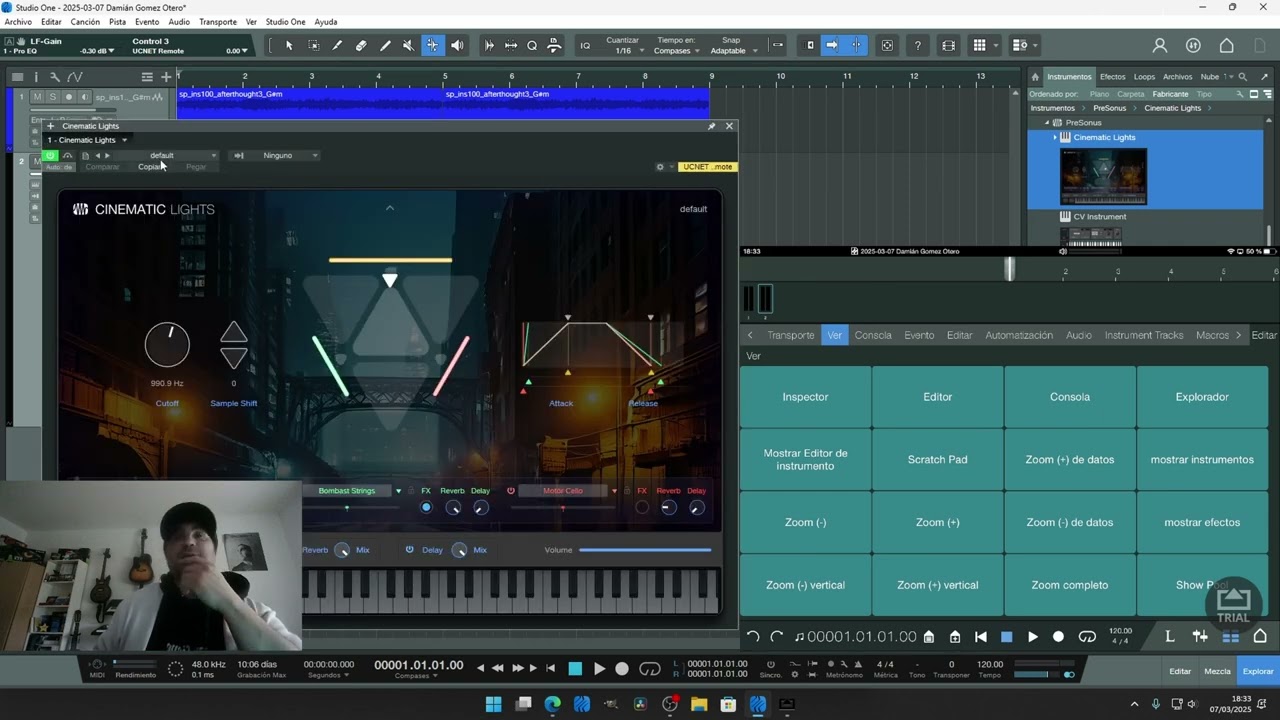Open the mixer faders icon in remote panel
The width and height of the screenshot is (1280, 720).
pos(1200,636)
